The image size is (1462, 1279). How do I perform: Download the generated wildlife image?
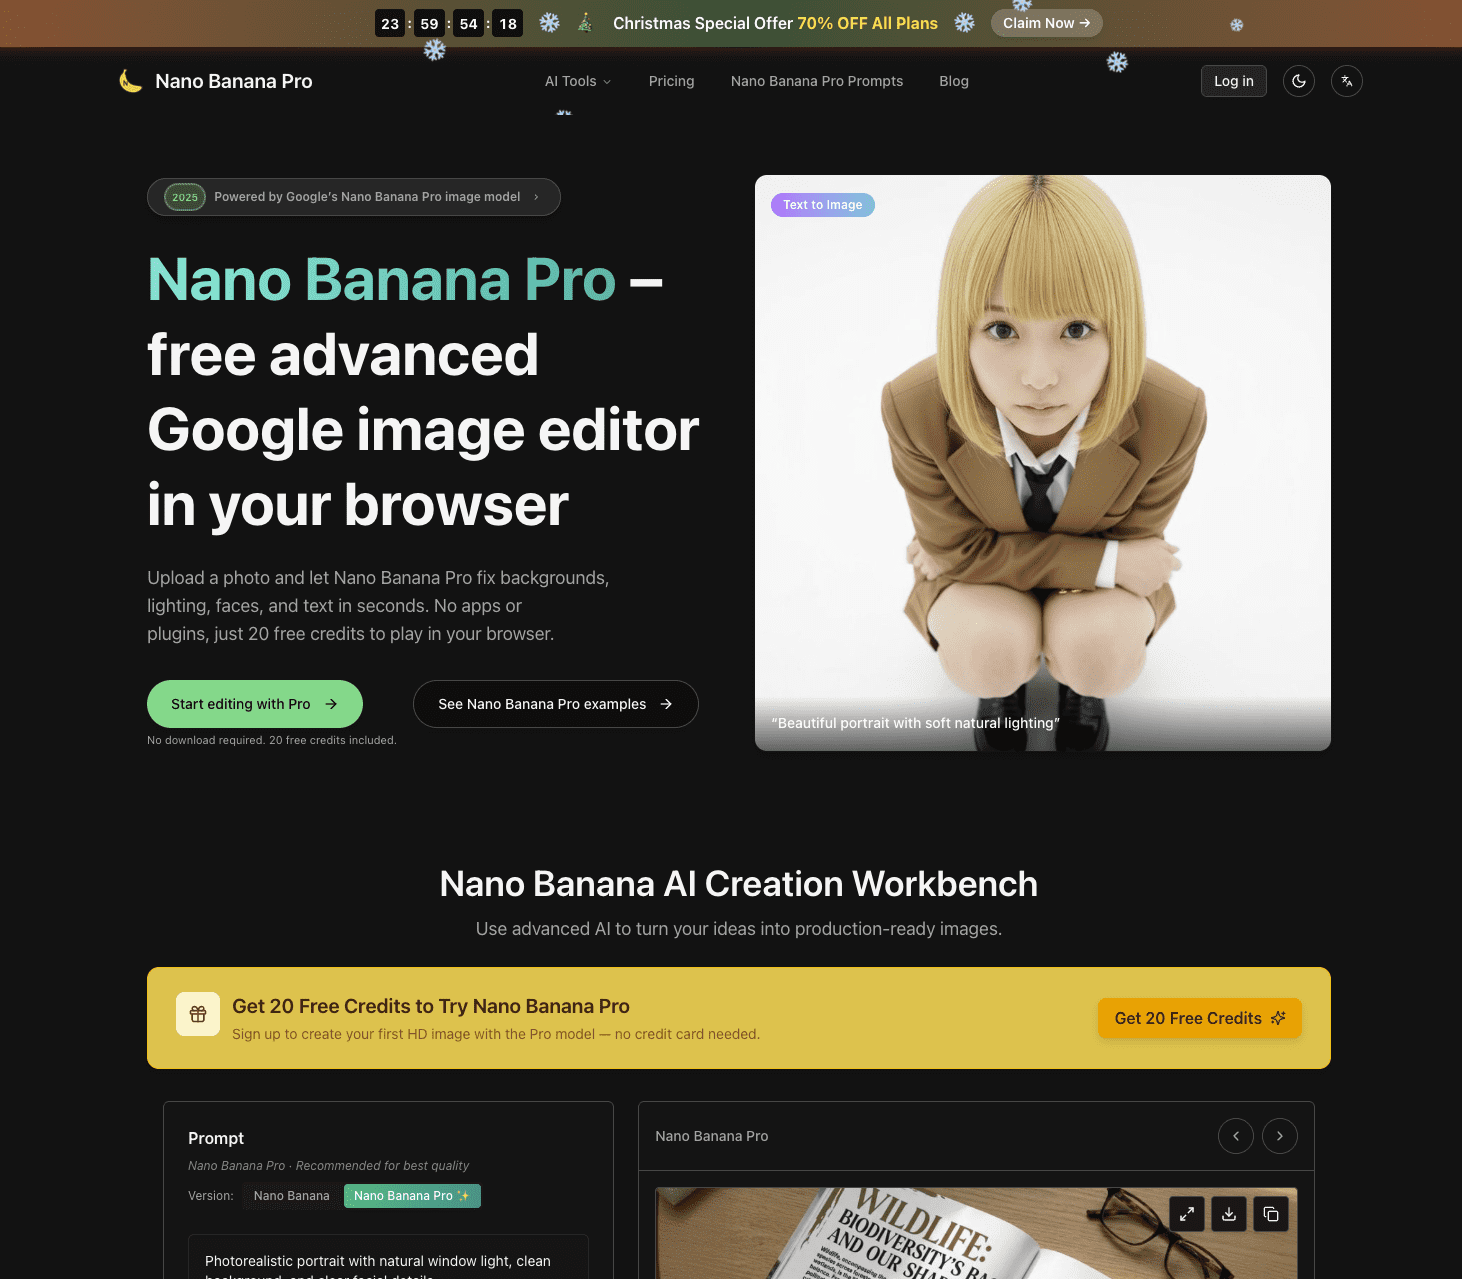(x=1228, y=1214)
